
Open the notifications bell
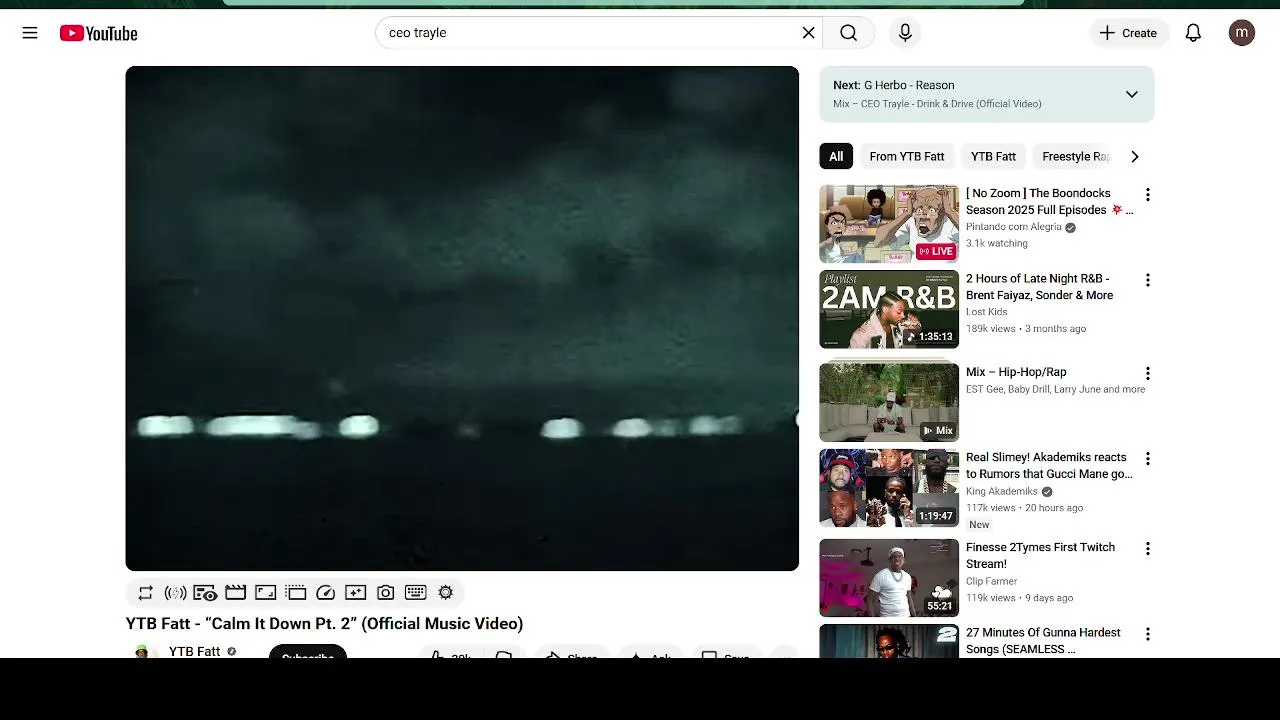(1193, 33)
